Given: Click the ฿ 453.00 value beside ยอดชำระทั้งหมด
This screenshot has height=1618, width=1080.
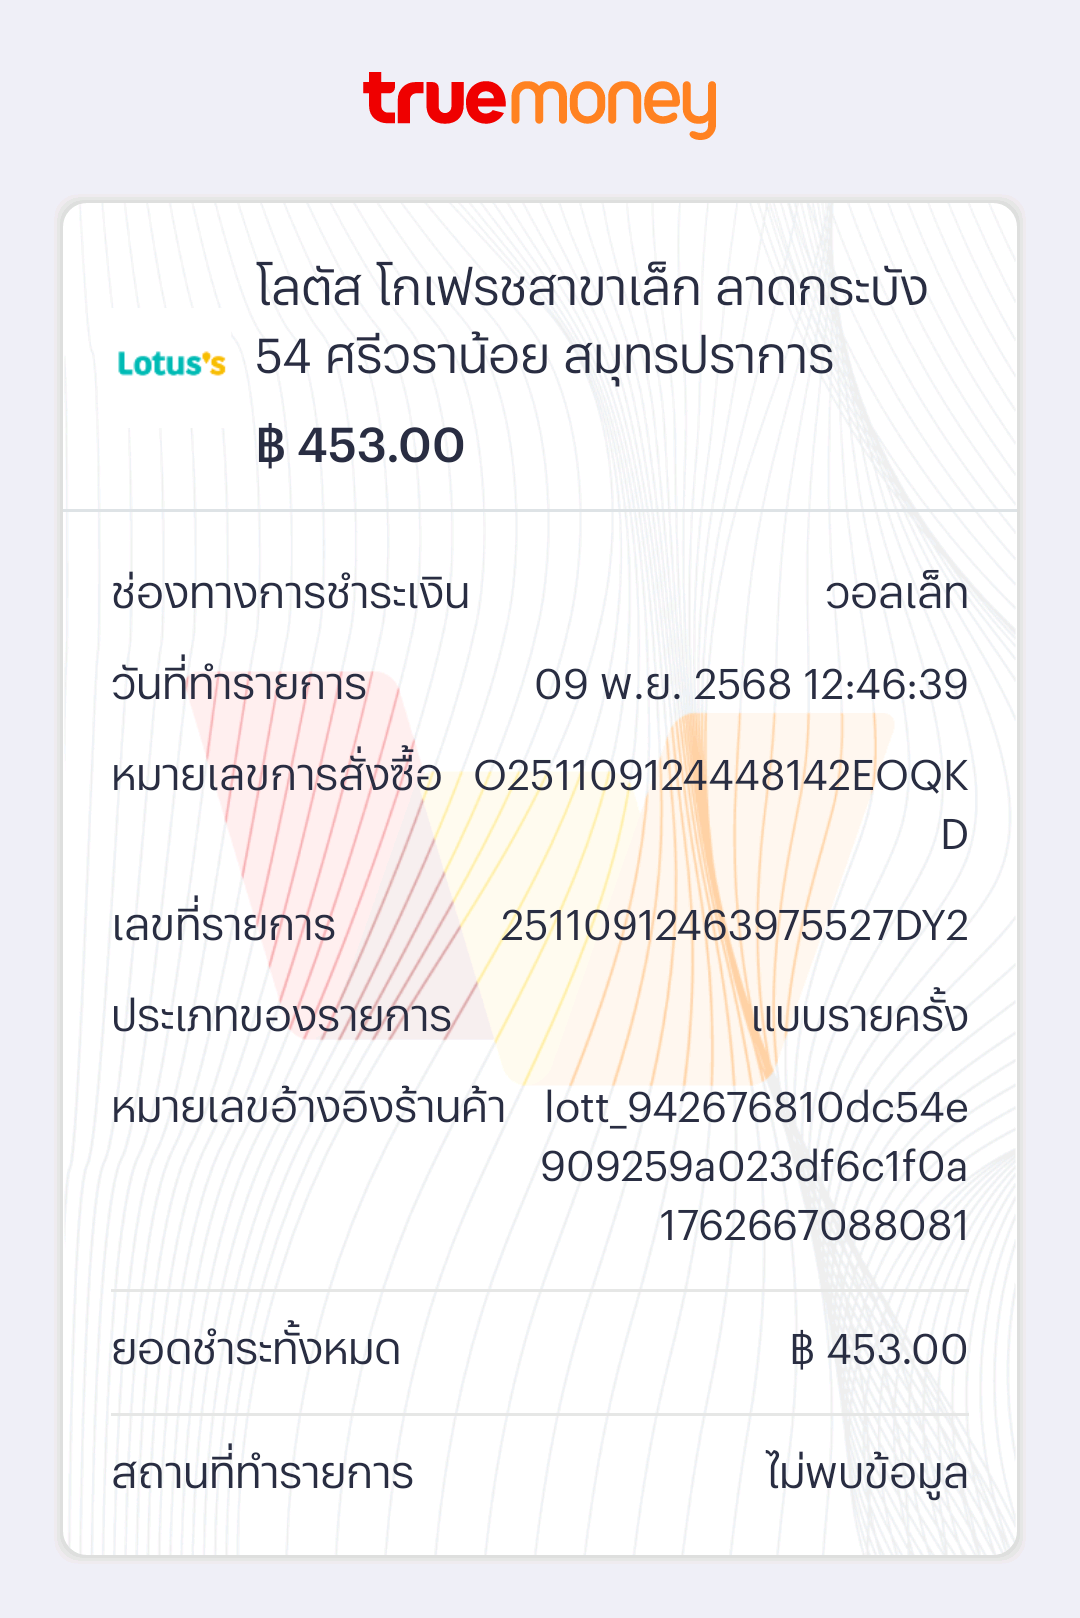Looking at the screenshot, I should 878,1350.
